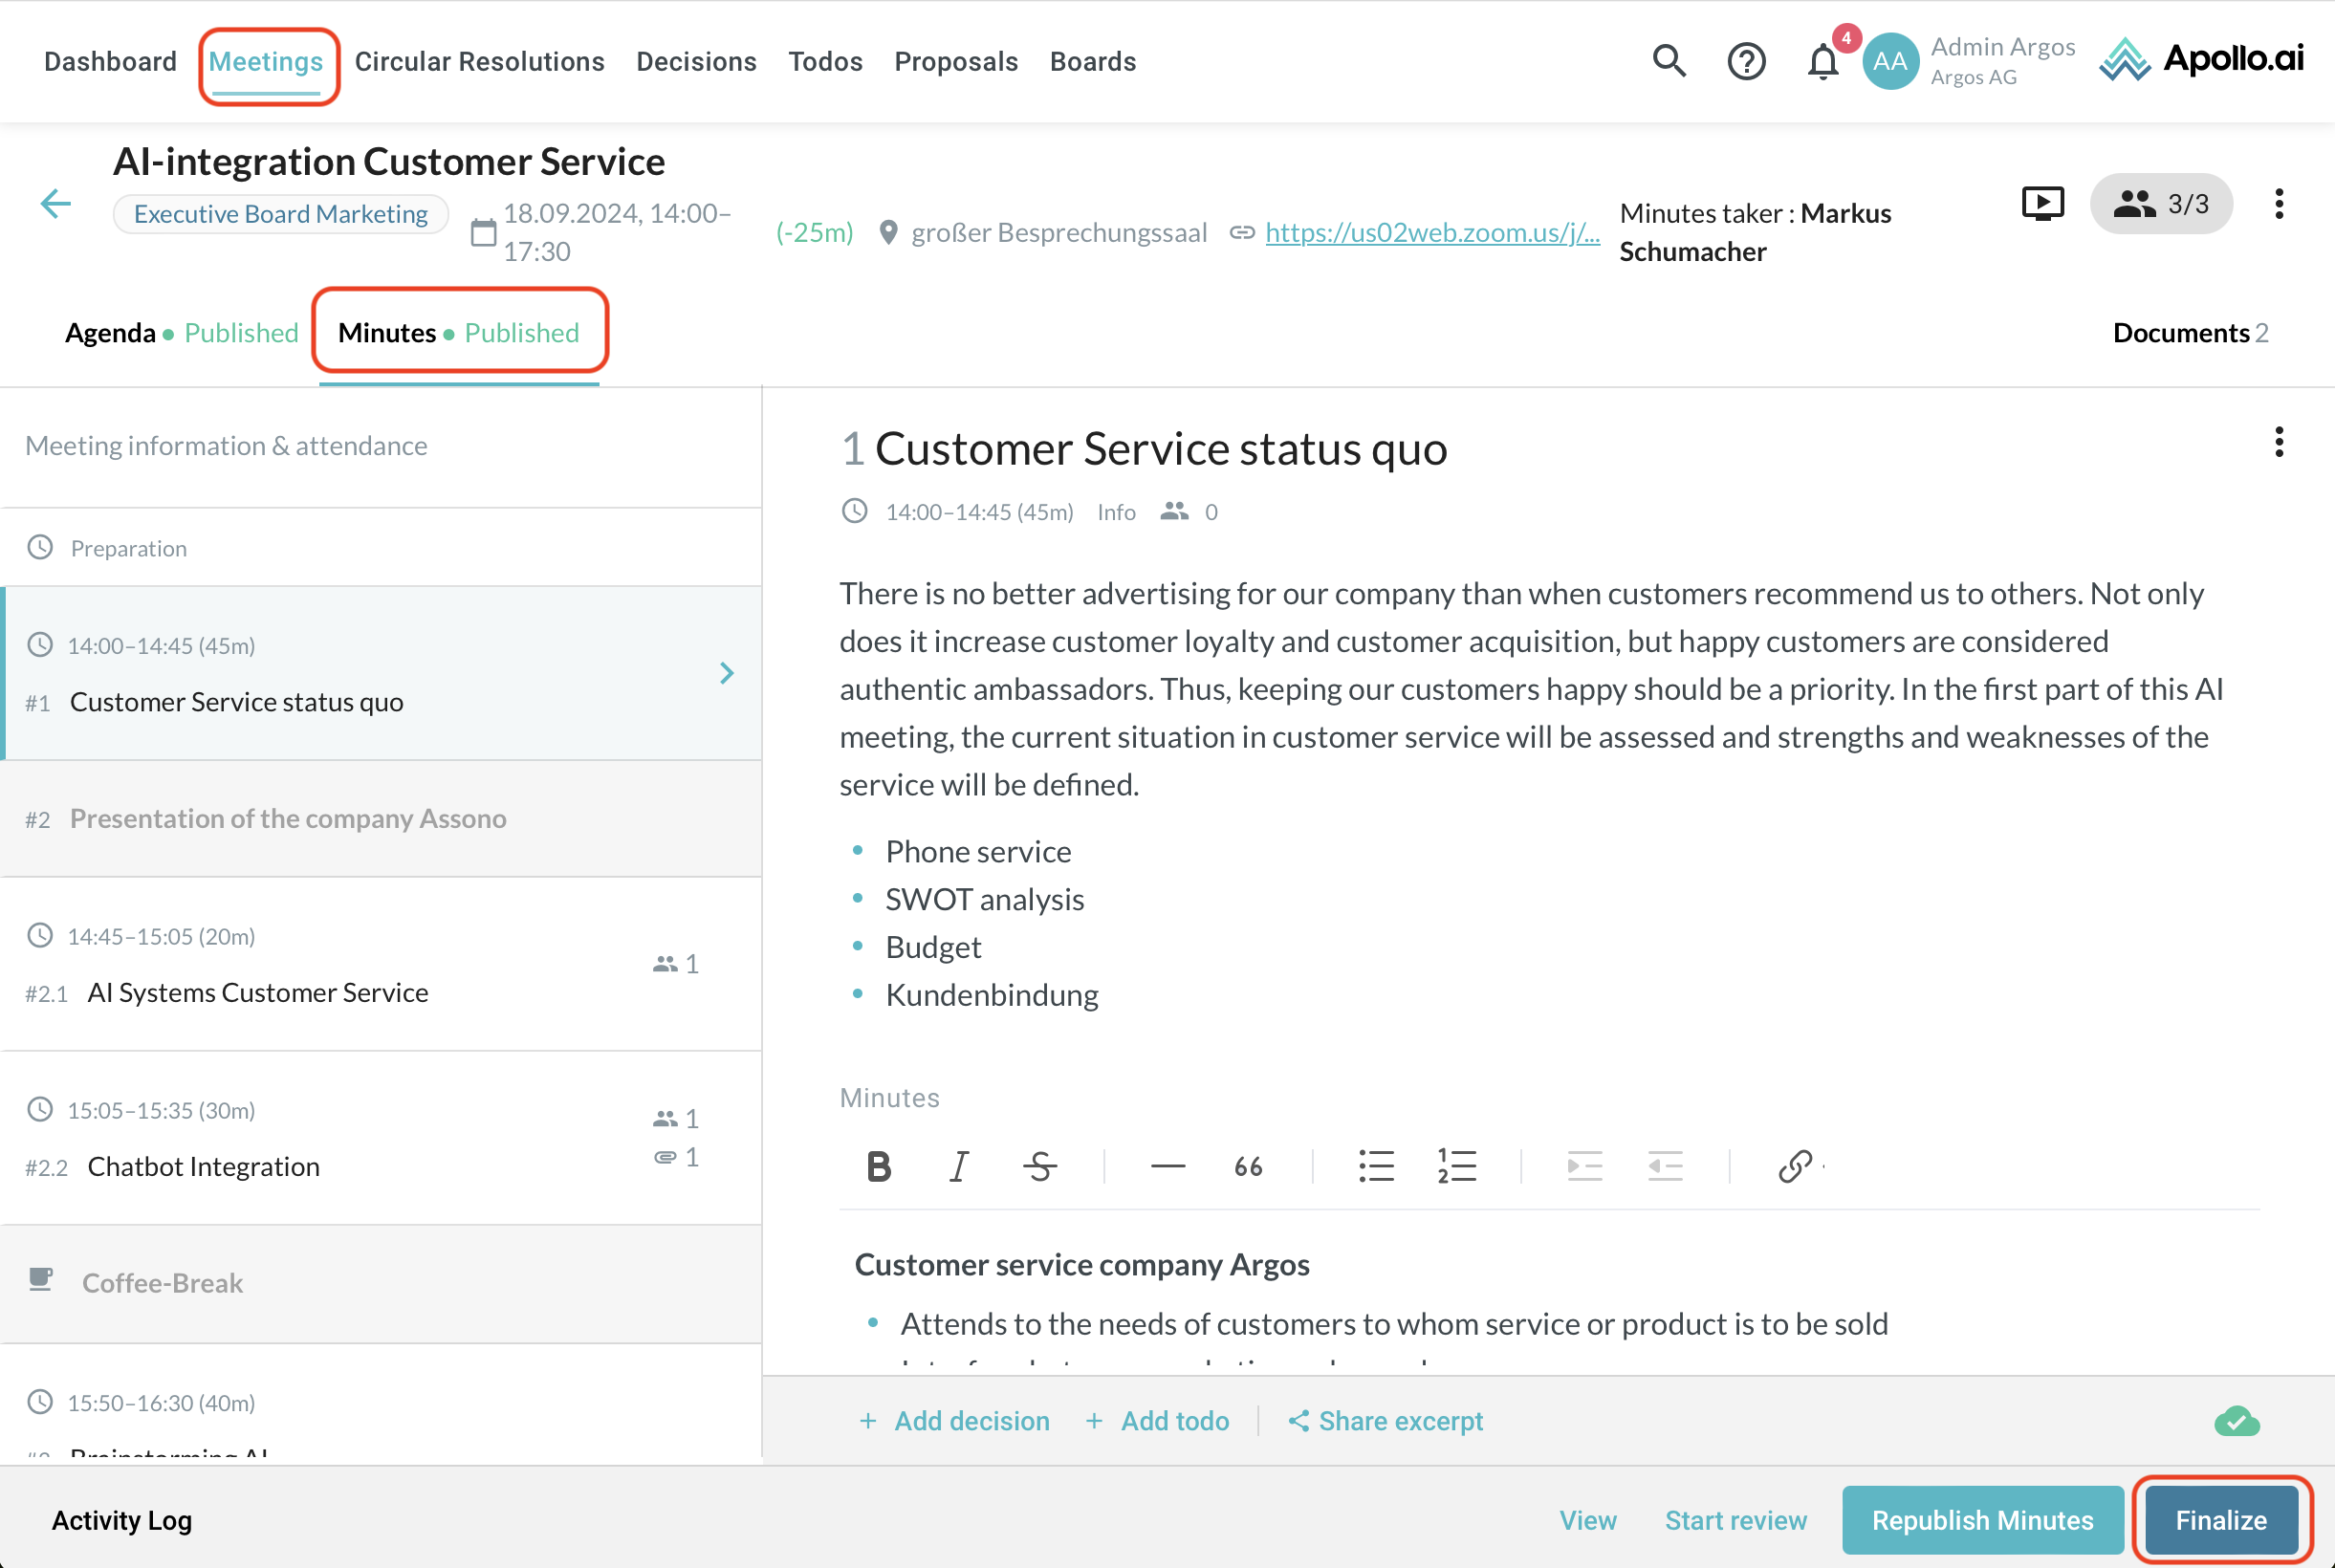The height and width of the screenshot is (1568, 2335).
Task: Open agenda item three-dot menu
Action: point(2279,442)
